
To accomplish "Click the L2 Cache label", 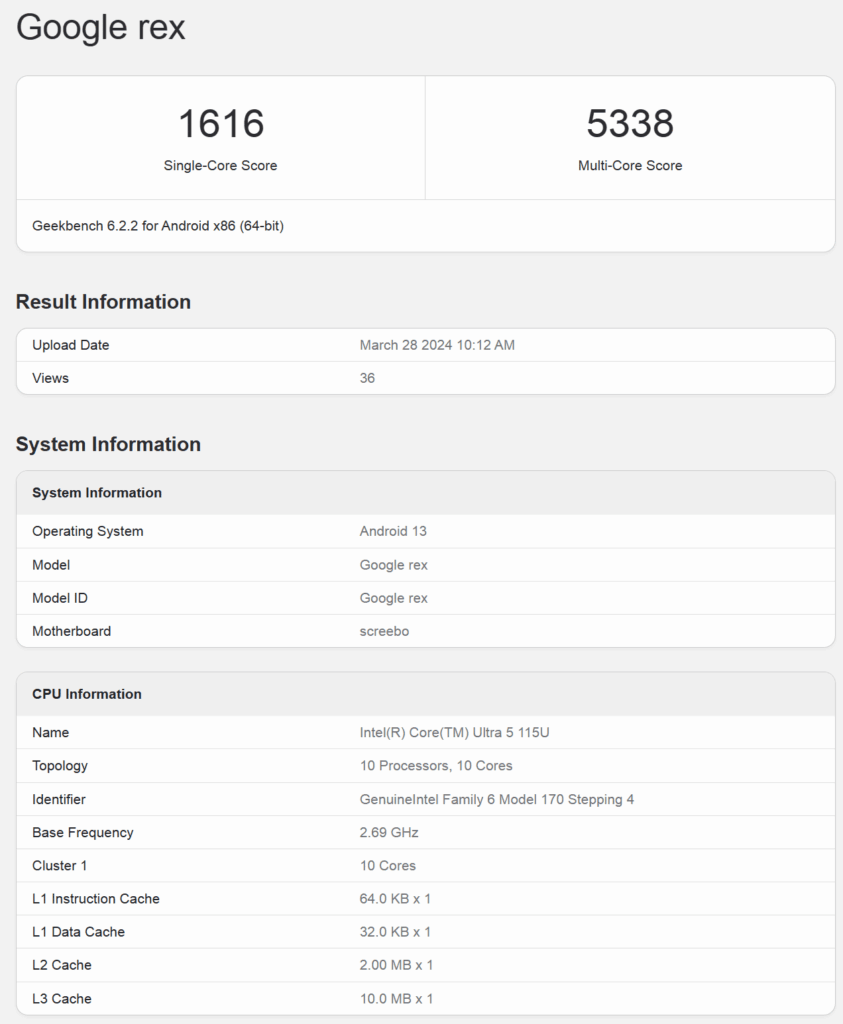I will tap(61, 965).
